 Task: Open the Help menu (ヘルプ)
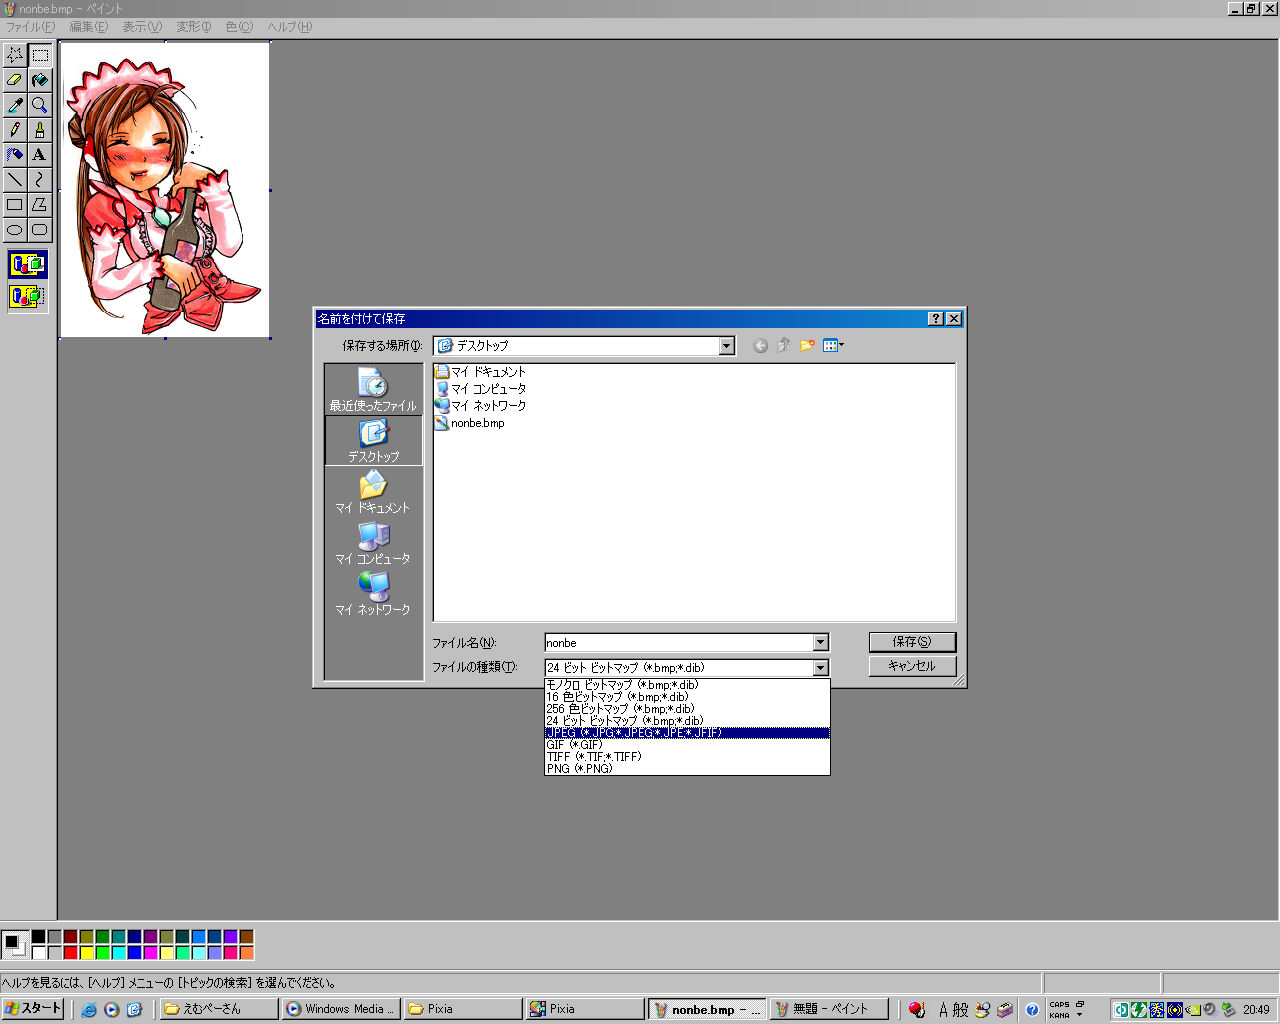tap(289, 27)
